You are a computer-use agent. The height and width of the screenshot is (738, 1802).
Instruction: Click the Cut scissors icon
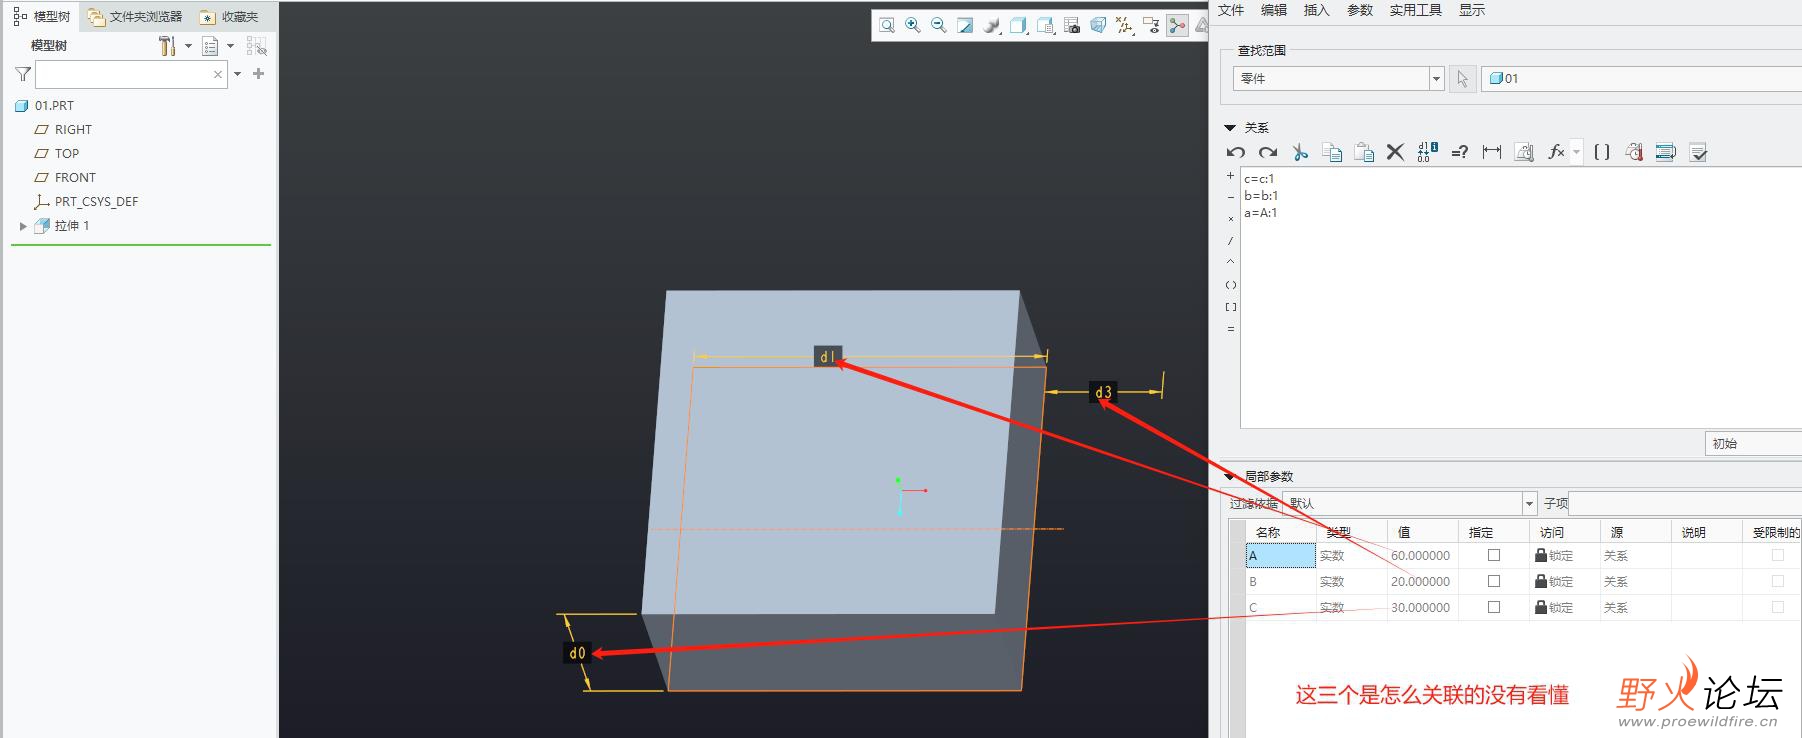tap(1300, 152)
